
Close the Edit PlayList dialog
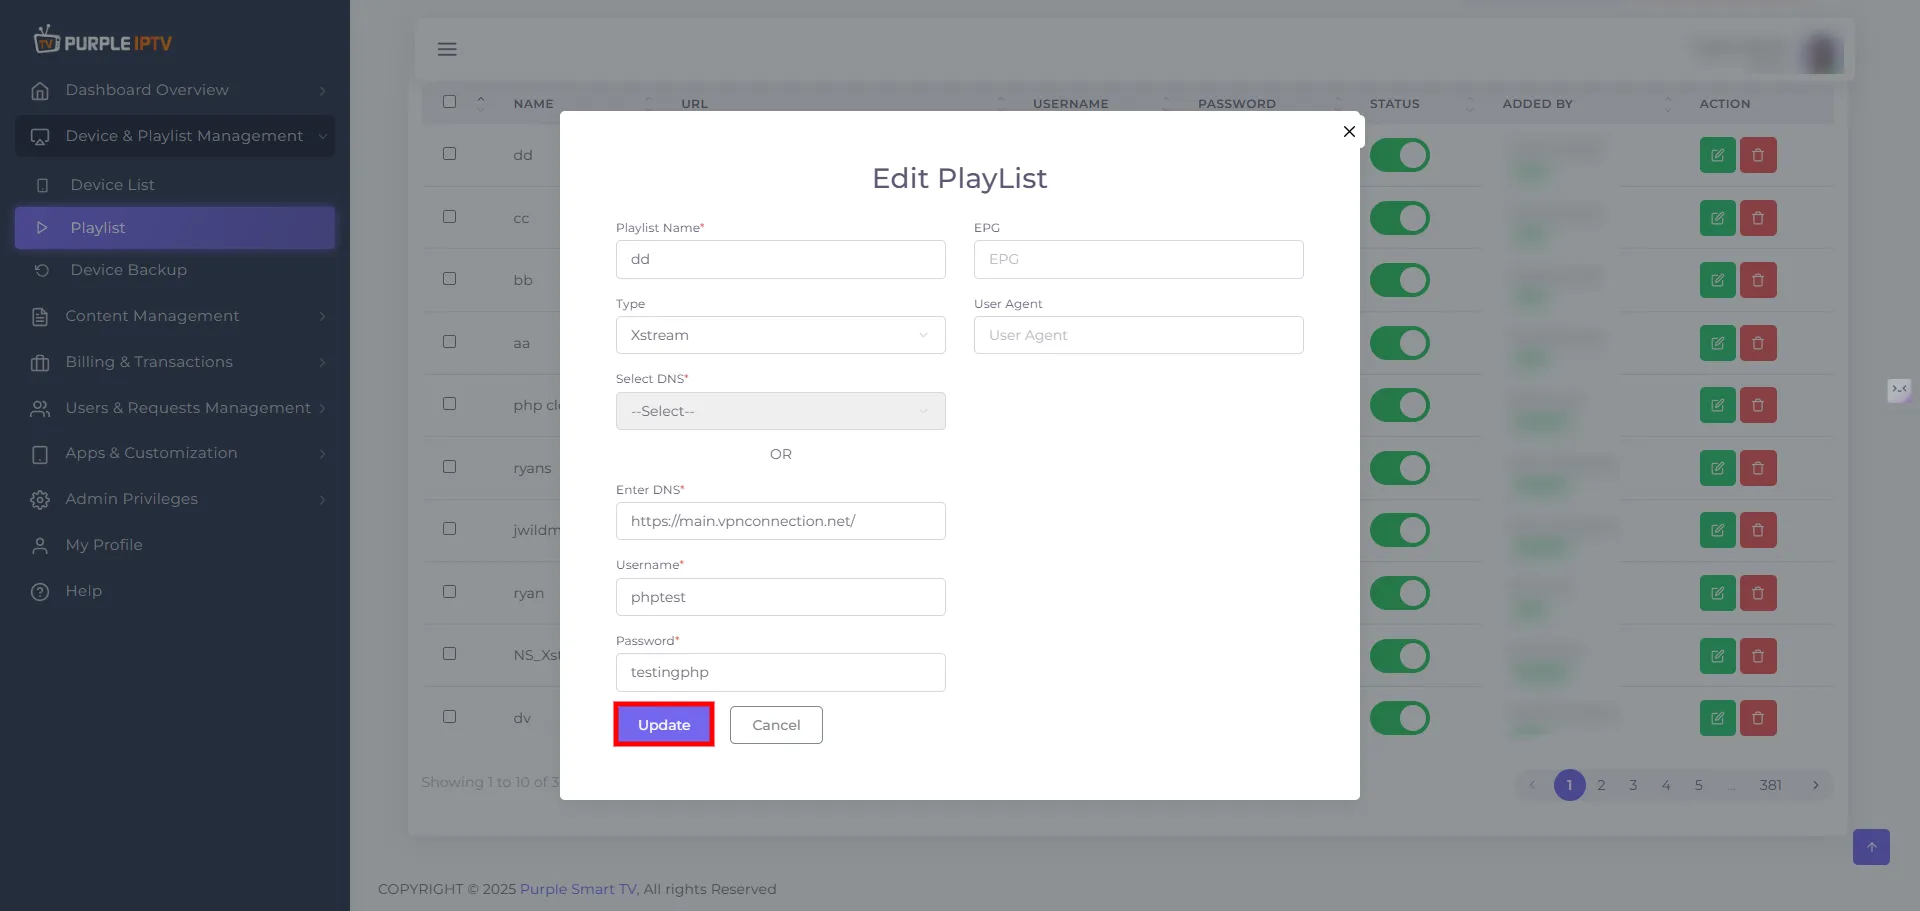tap(1349, 131)
